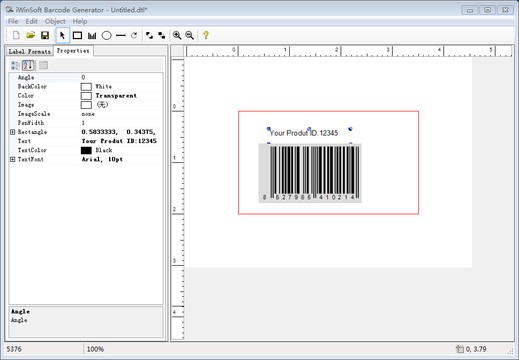Open the Object menu
The image size is (519, 360).
coord(55,21)
